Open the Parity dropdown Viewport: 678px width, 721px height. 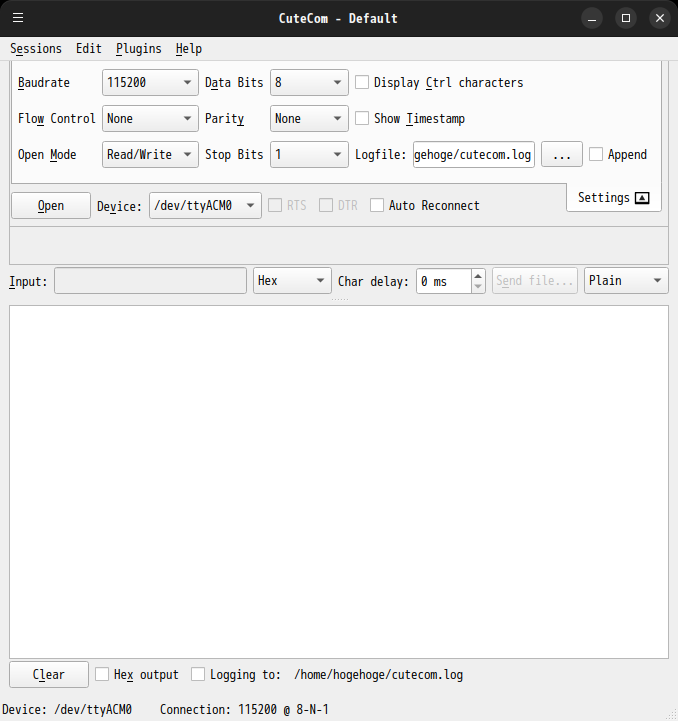click(x=309, y=118)
